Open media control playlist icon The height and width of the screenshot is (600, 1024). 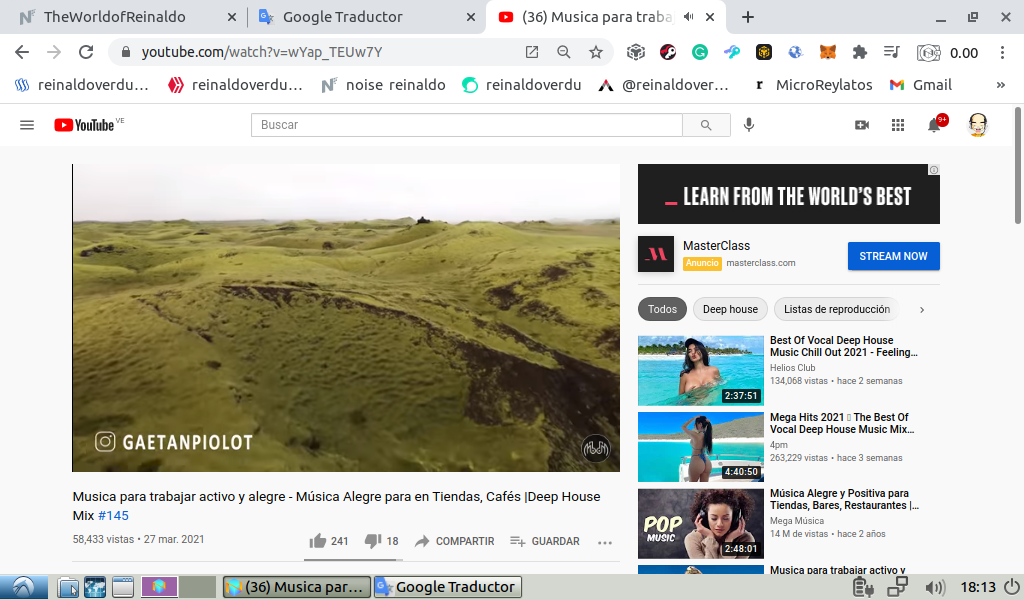pos(891,52)
